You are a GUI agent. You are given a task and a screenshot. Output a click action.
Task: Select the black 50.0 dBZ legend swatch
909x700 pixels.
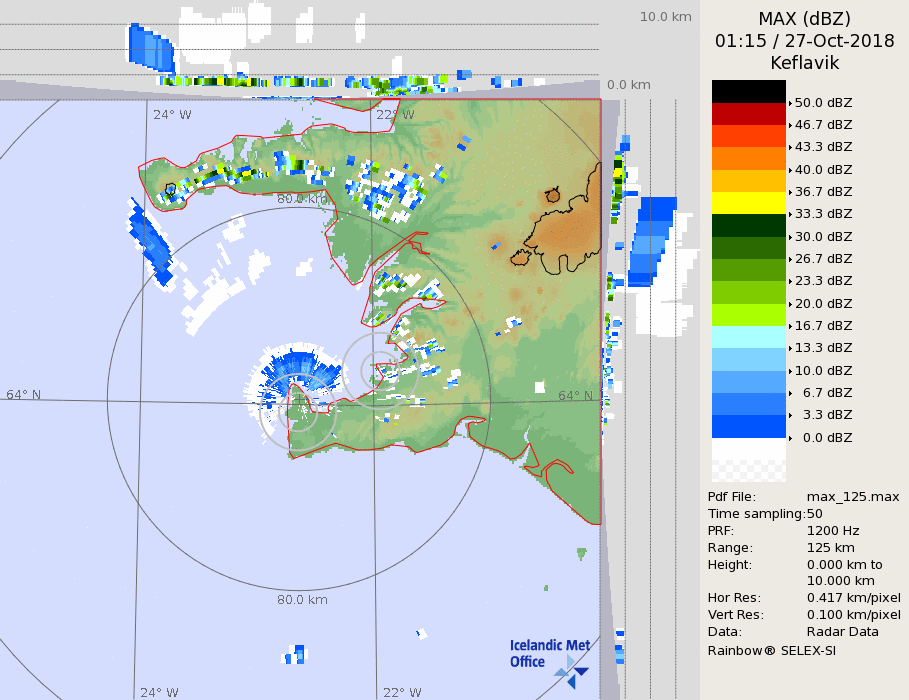[748, 91]
